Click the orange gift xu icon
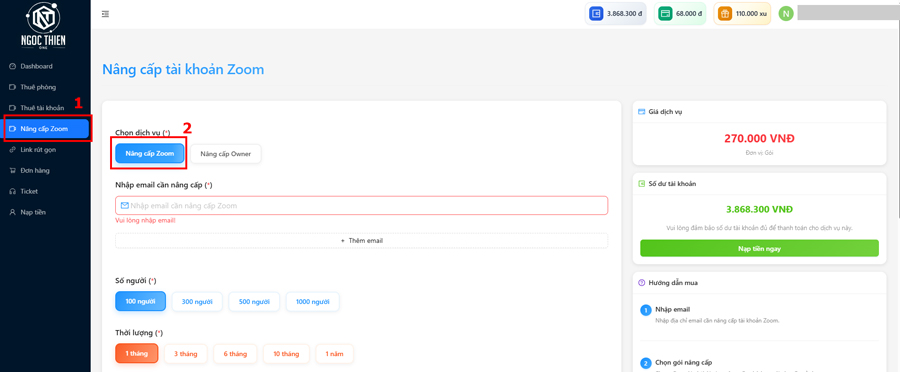Viewport: 900px width, 372px height. [726, 14]
